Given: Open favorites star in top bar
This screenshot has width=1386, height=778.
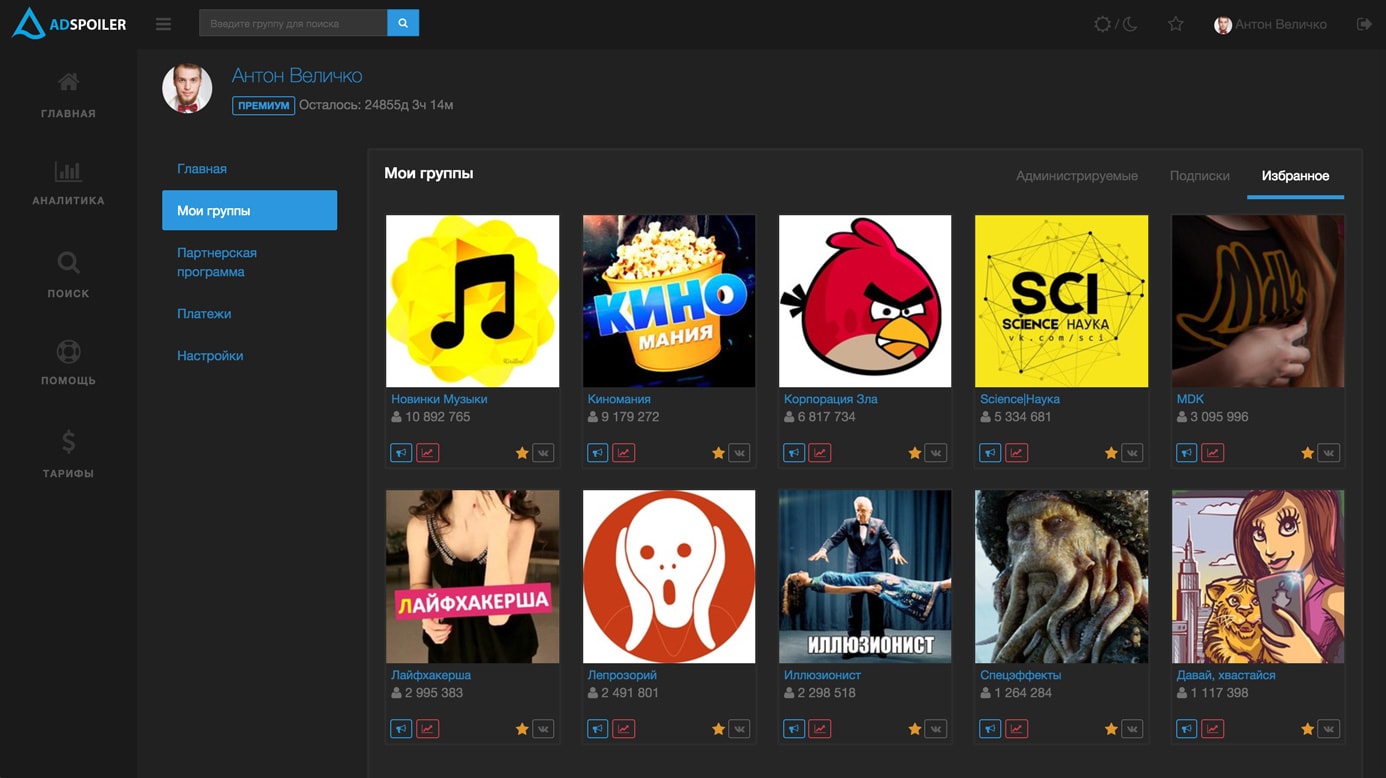Looking at the screenshot, I should (1176, 24).
